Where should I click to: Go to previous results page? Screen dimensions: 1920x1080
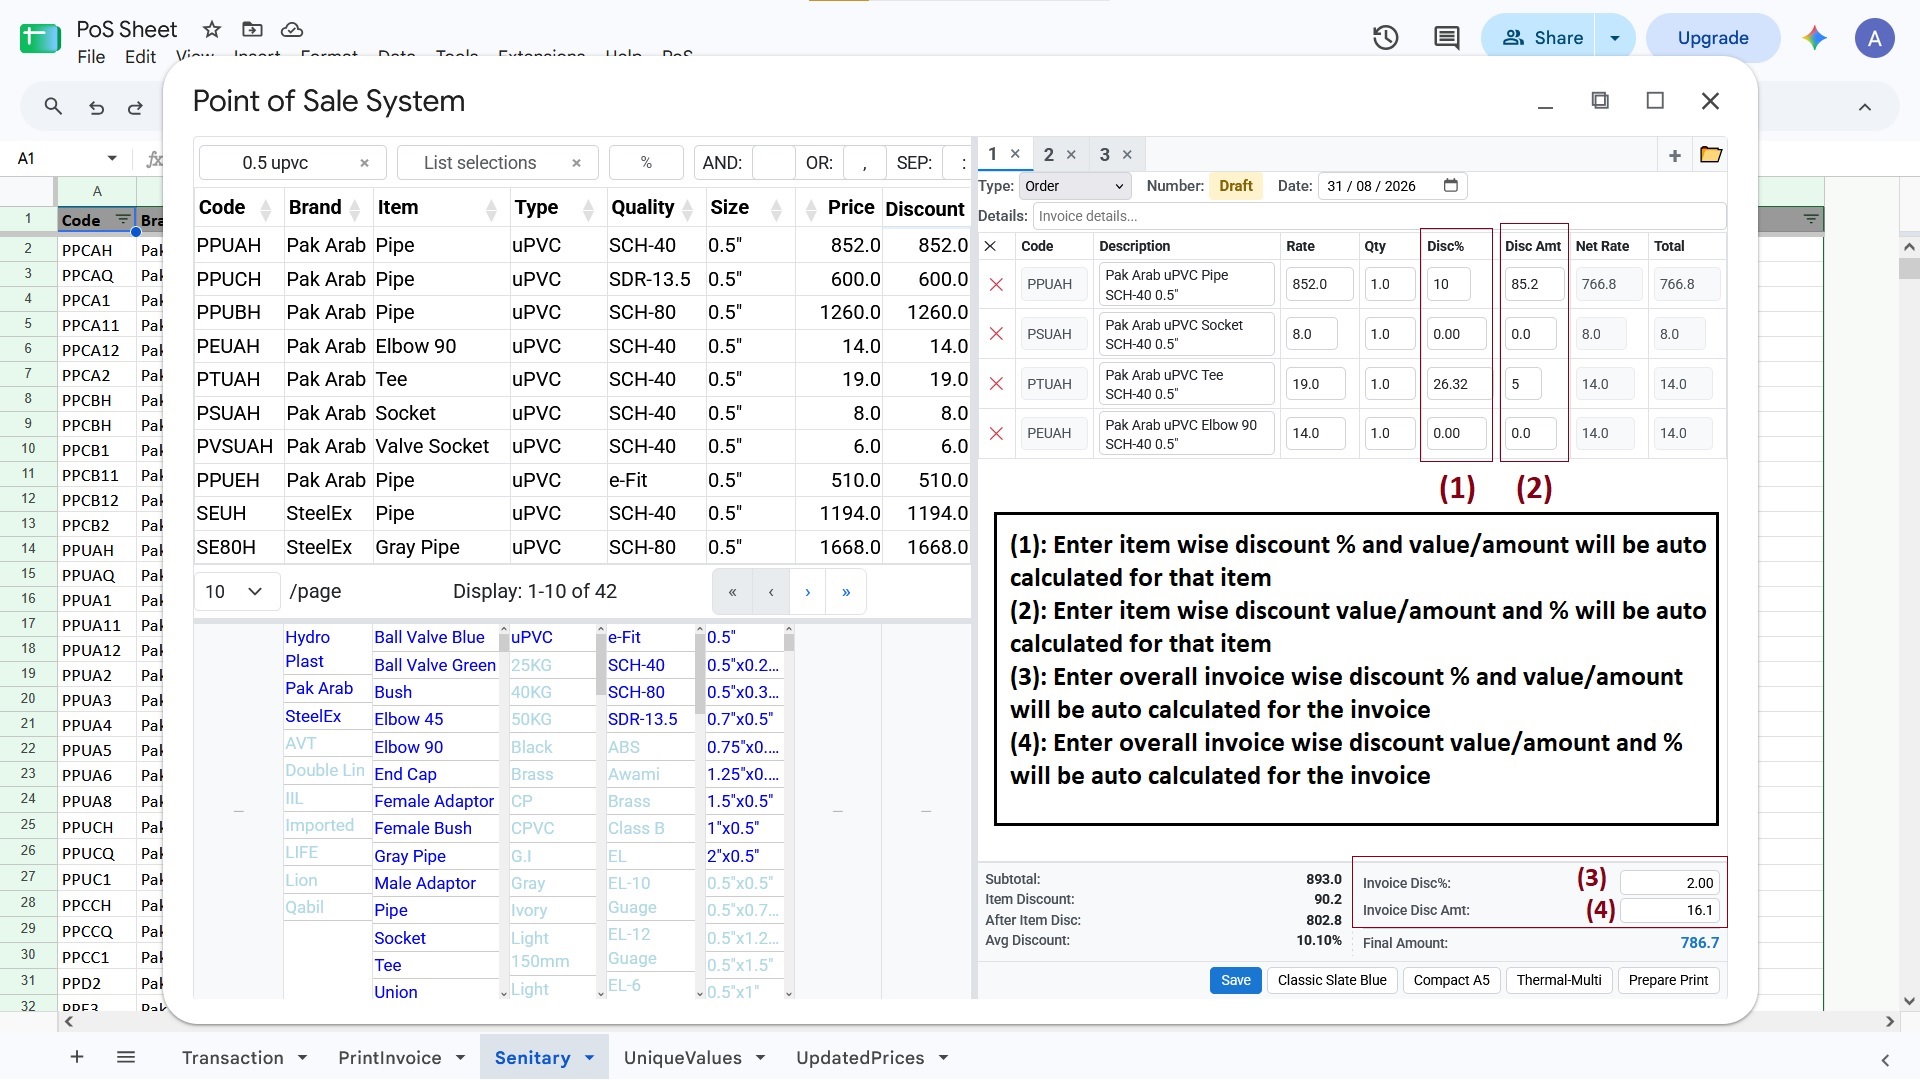coord(770,592)
